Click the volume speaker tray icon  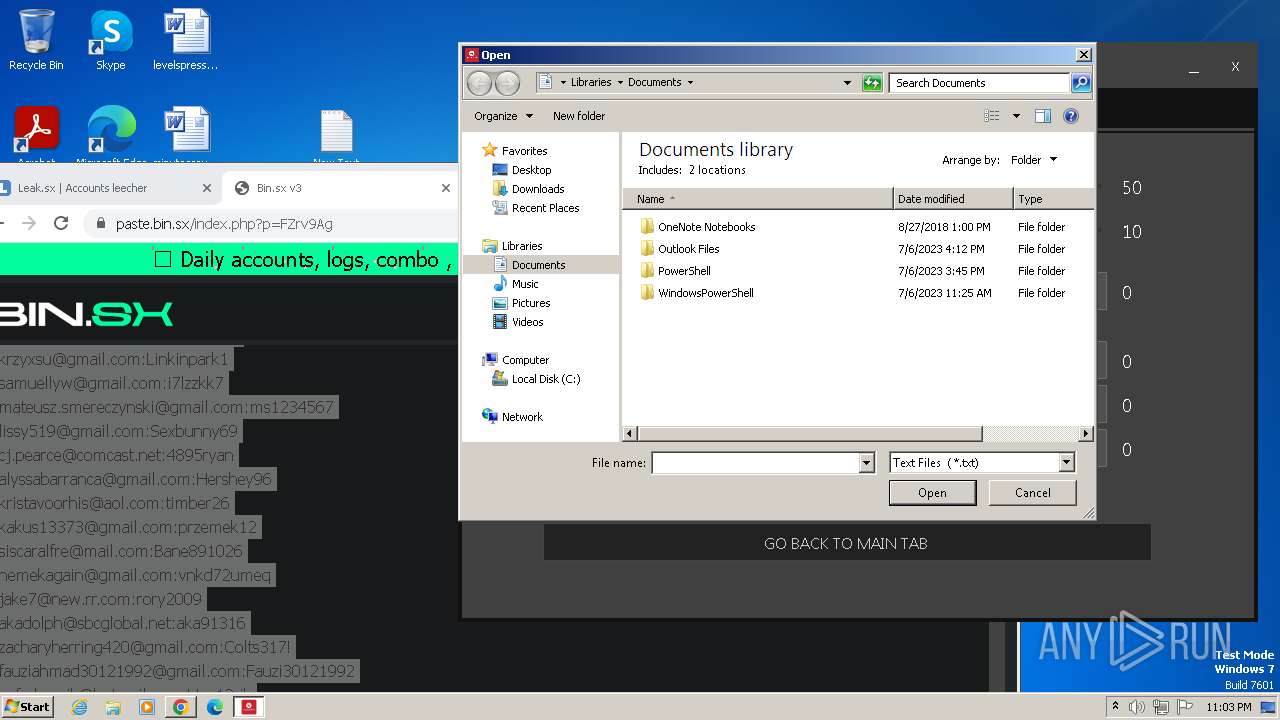[x=1137, y=707]
